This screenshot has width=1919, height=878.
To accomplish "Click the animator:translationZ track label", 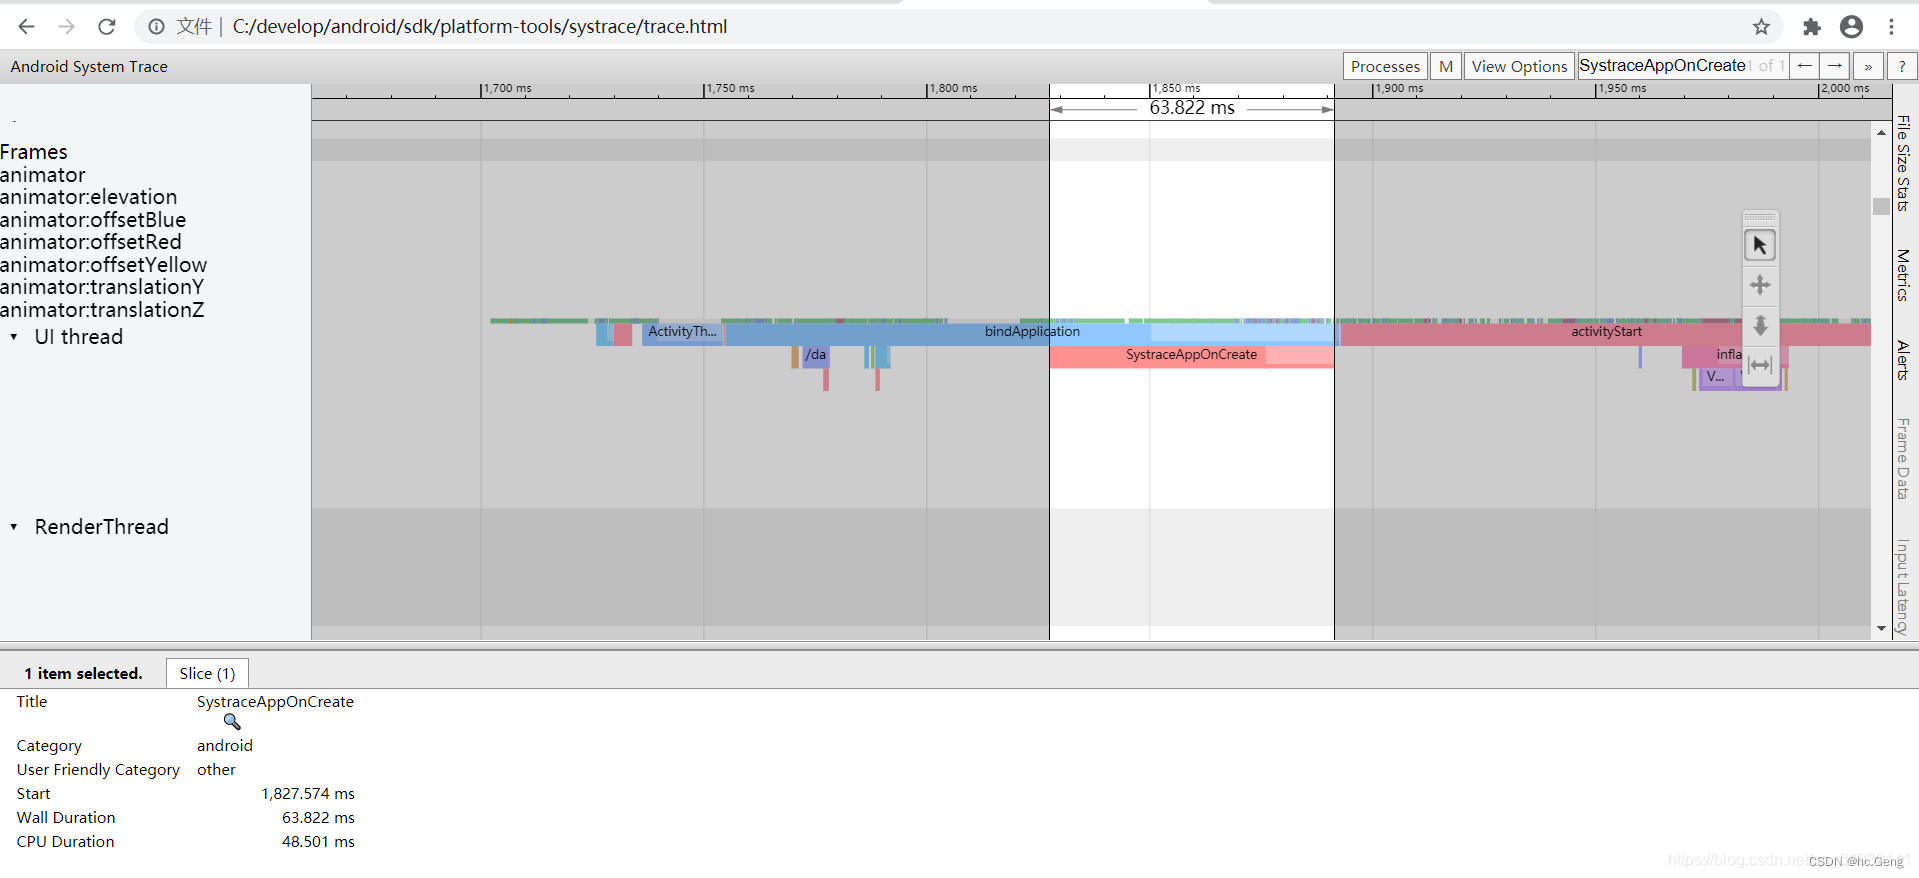I will click(x=102, y=310).
